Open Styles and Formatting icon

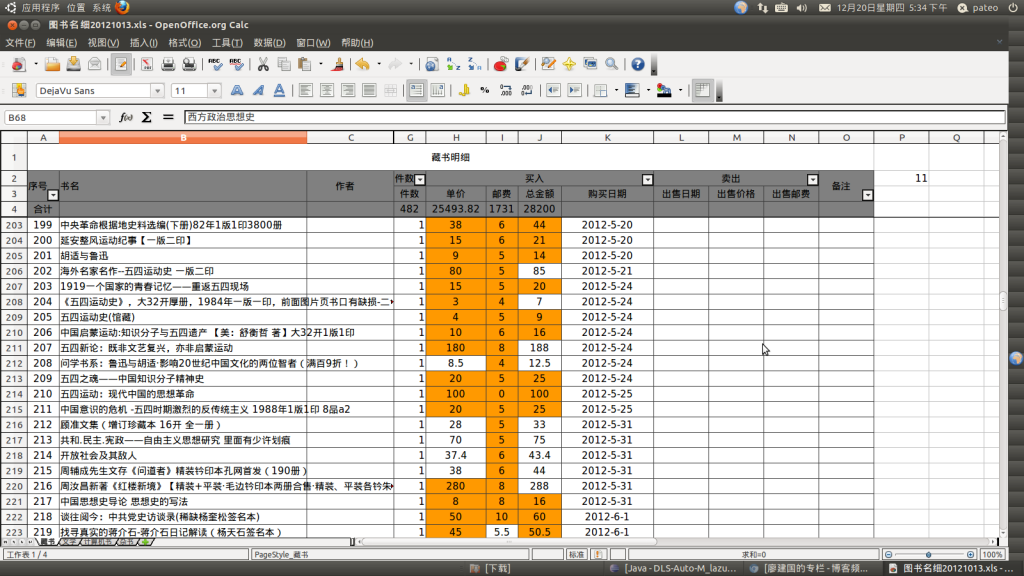[x=19, y=90]
